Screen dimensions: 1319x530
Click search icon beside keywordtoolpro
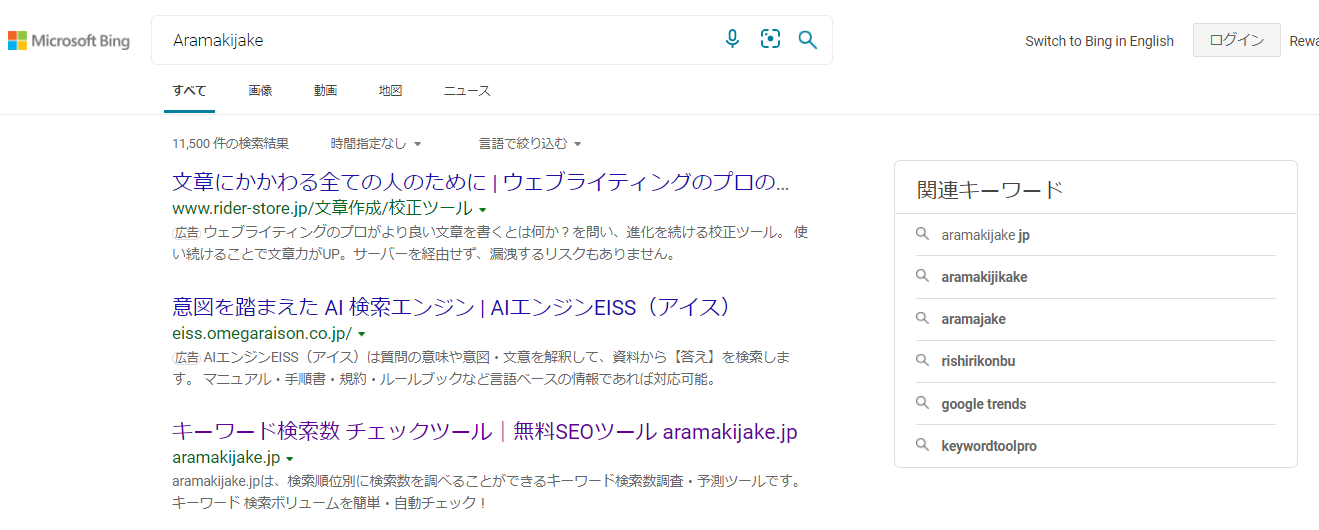[923, 445]
